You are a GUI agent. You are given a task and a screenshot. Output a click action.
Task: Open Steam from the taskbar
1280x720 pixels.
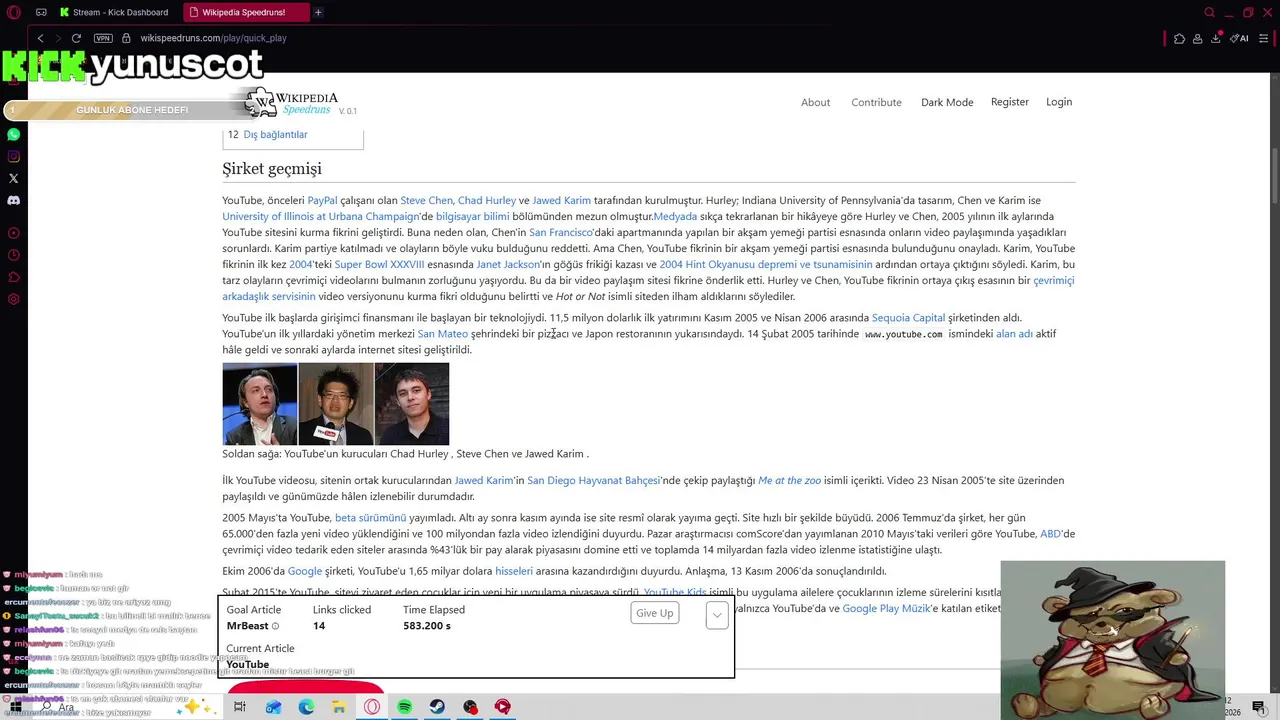pyautogui.click(x=437, y=707)
